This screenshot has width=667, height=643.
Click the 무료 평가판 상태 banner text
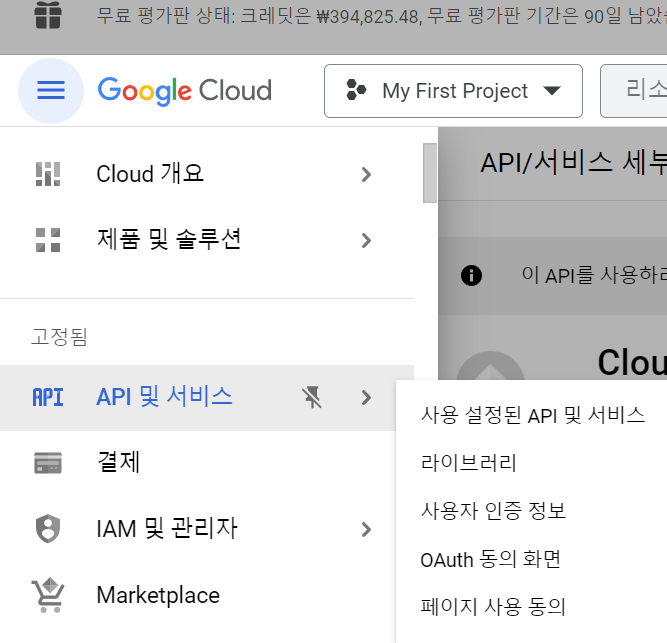pyautogui.click(x=381, y=17)
